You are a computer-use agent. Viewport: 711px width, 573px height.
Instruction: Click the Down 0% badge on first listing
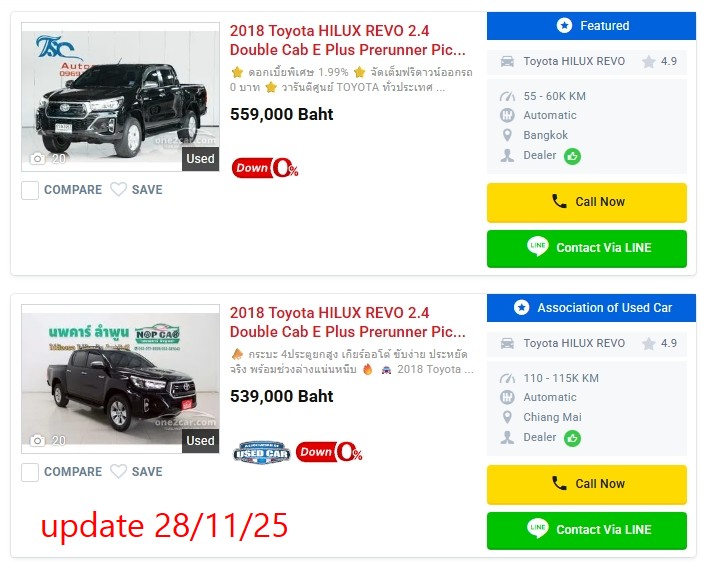coord(265,168)
